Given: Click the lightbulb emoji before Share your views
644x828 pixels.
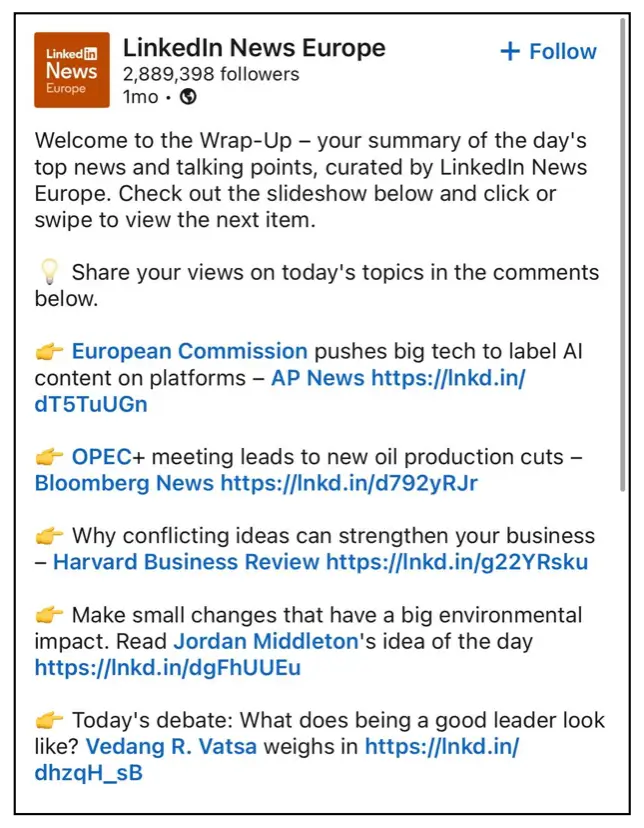Looking at the screenshot, I should 49,273.
